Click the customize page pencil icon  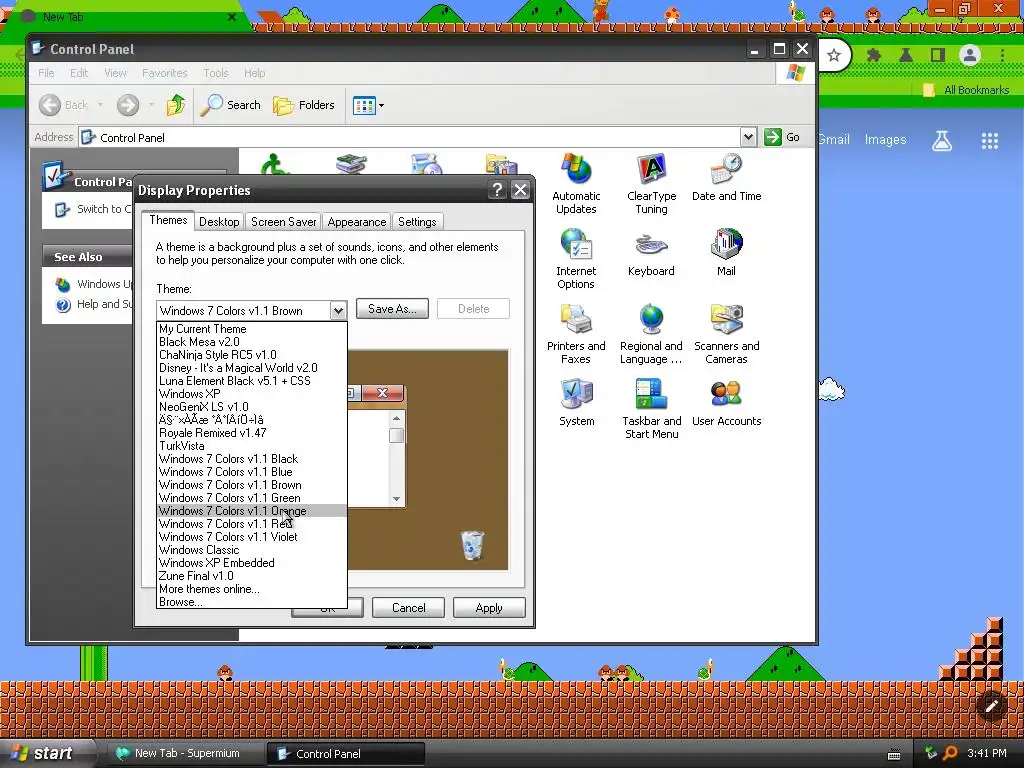991,706
